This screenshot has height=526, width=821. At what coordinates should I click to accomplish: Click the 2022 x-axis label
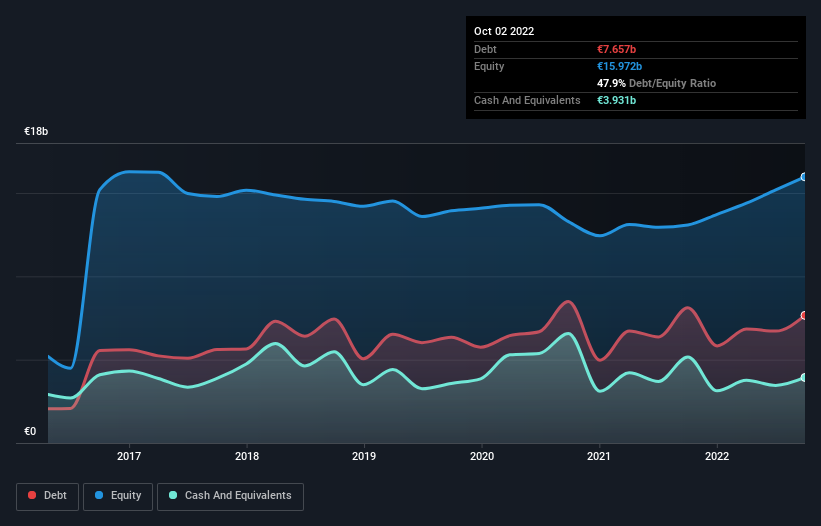point(717,456)
